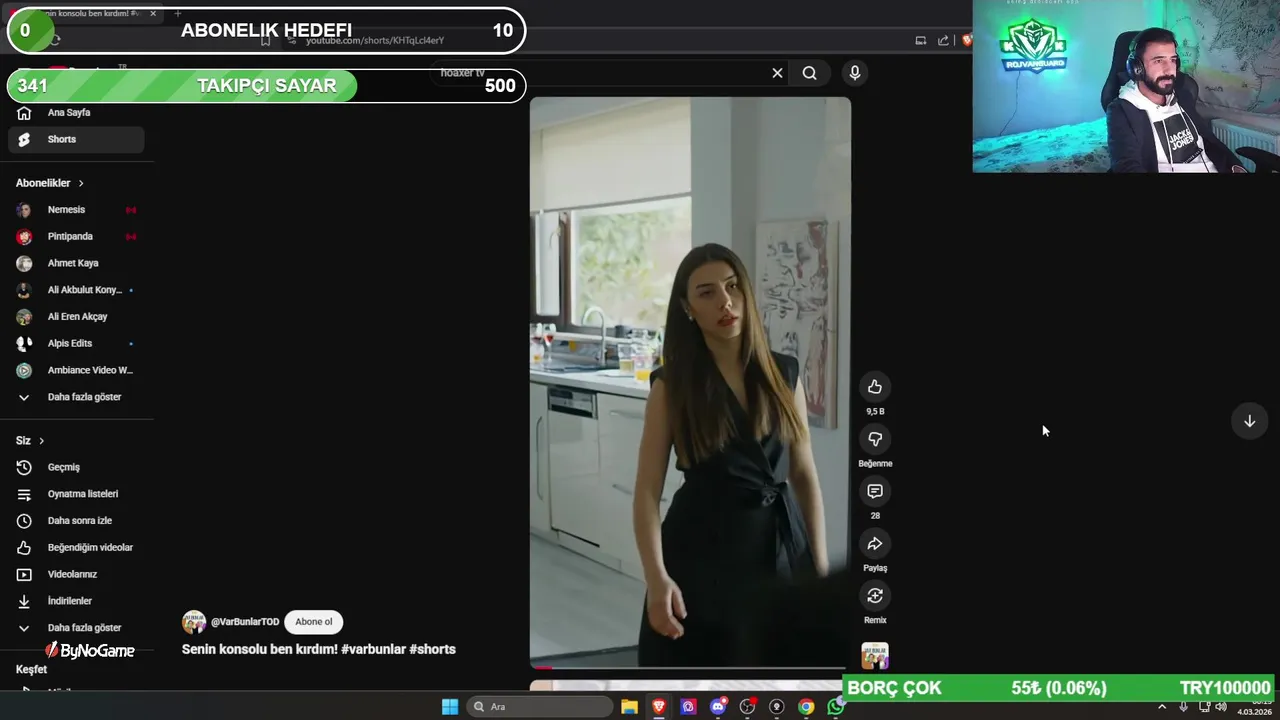1280x720 pixels.
Task: Open the cast/screen icon in address bar
Action: click(920, 40)
